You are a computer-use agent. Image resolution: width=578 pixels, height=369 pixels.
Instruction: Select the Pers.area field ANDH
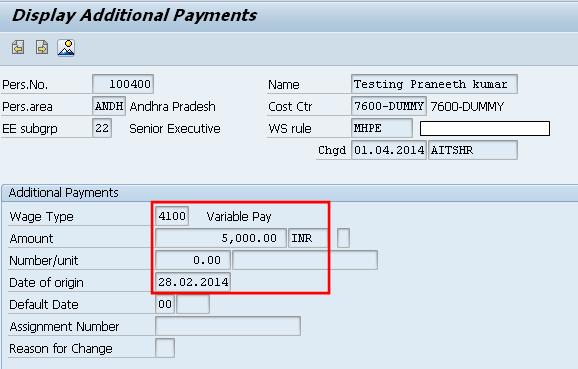click(x=109, y=106)
